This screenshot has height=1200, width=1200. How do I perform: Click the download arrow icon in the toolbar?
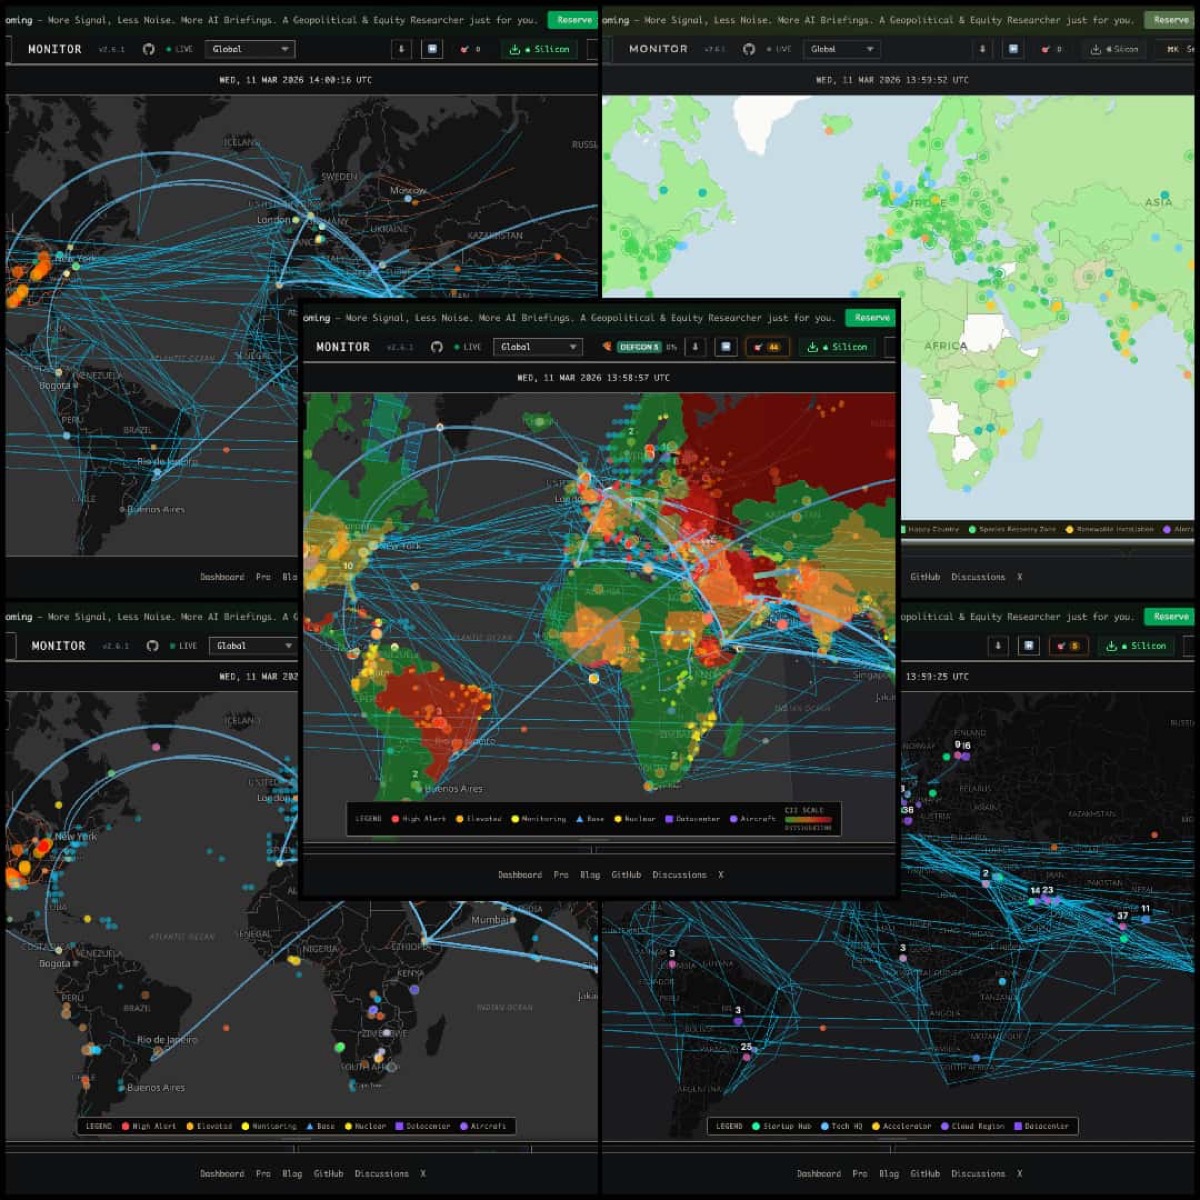(x=697, y=347)
